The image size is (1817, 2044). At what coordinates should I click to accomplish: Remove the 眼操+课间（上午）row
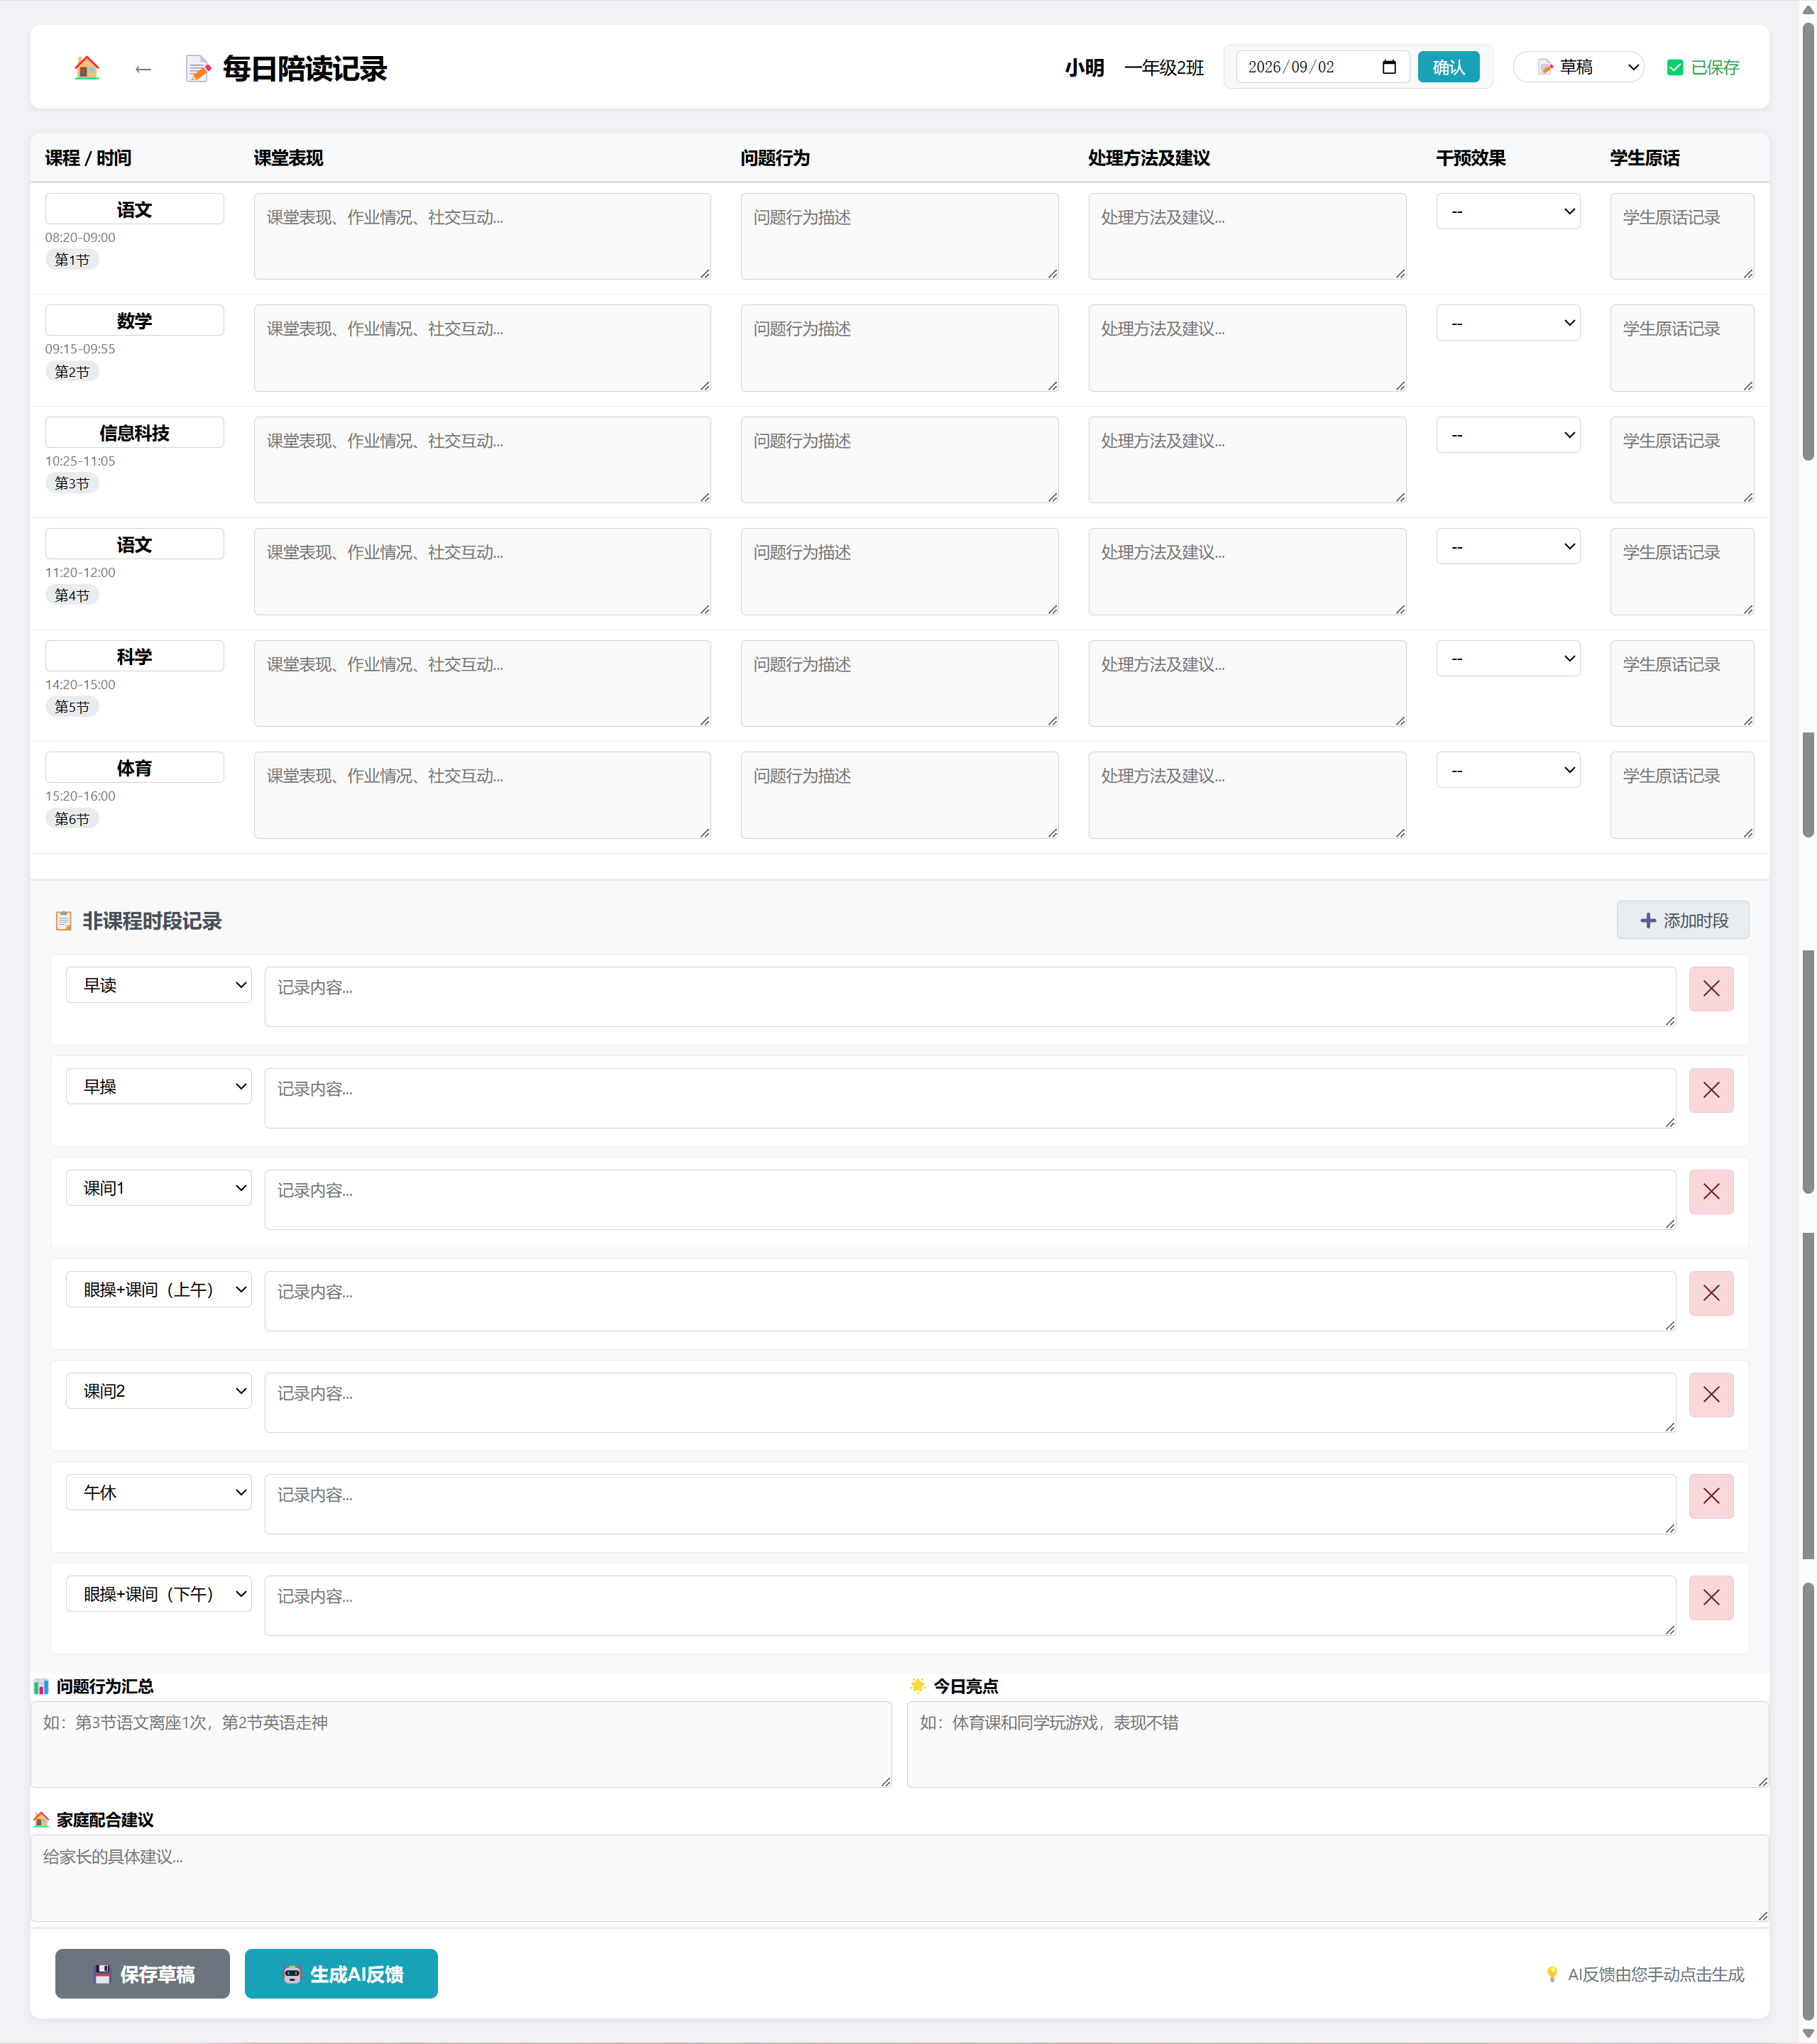click(1710, 1293)
